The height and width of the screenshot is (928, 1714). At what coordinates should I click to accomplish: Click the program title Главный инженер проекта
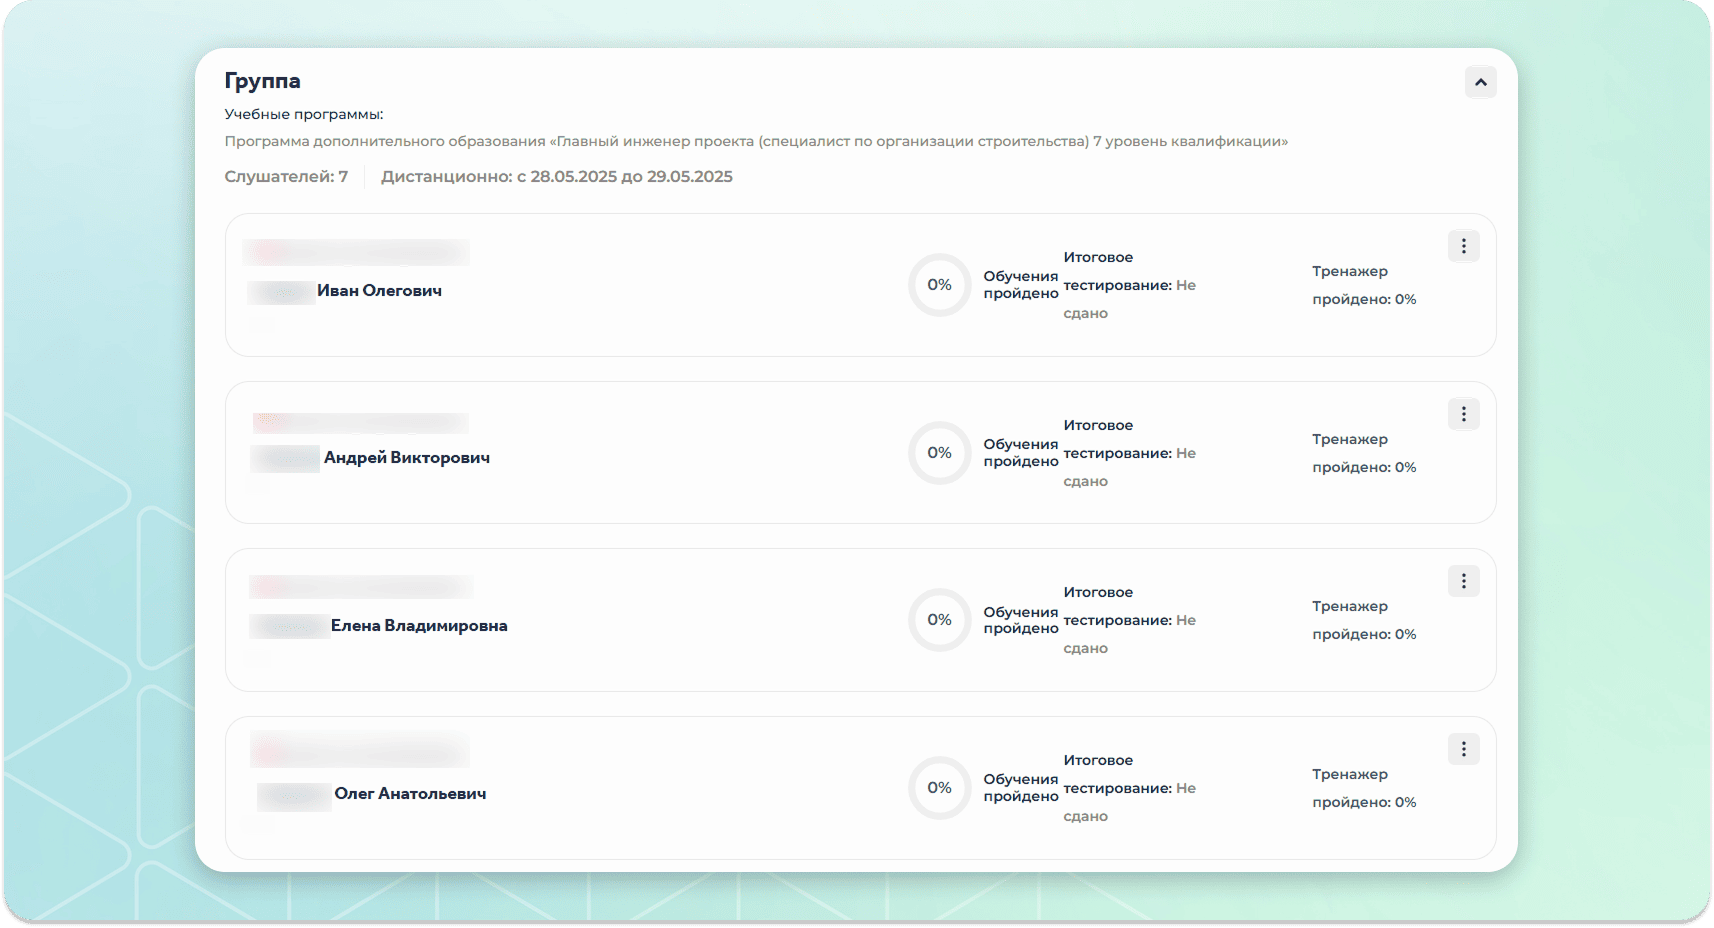[756, 142]
